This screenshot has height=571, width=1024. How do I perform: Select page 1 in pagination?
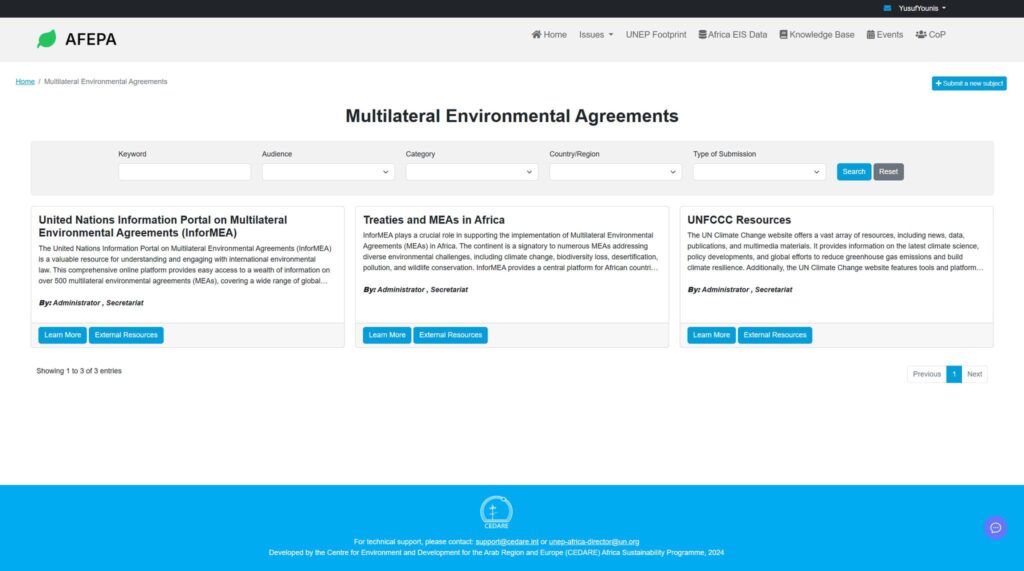(953, 374)
